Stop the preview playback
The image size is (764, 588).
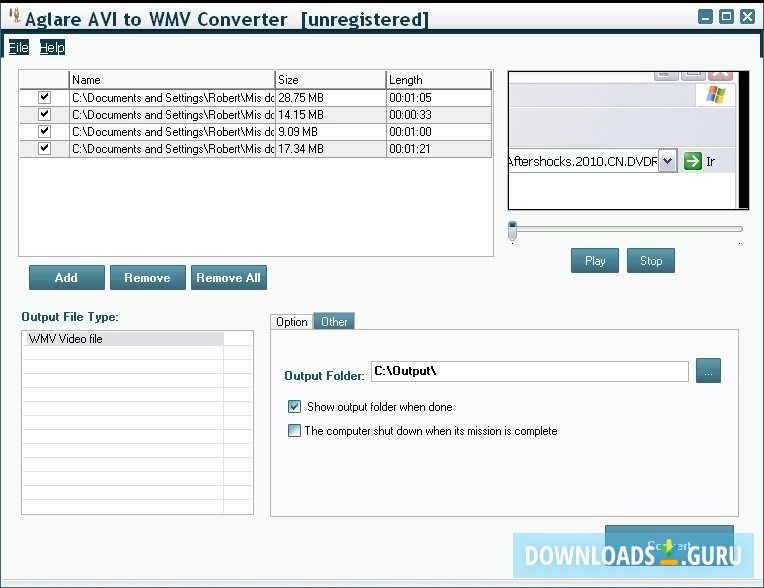(x=651, y=261)
